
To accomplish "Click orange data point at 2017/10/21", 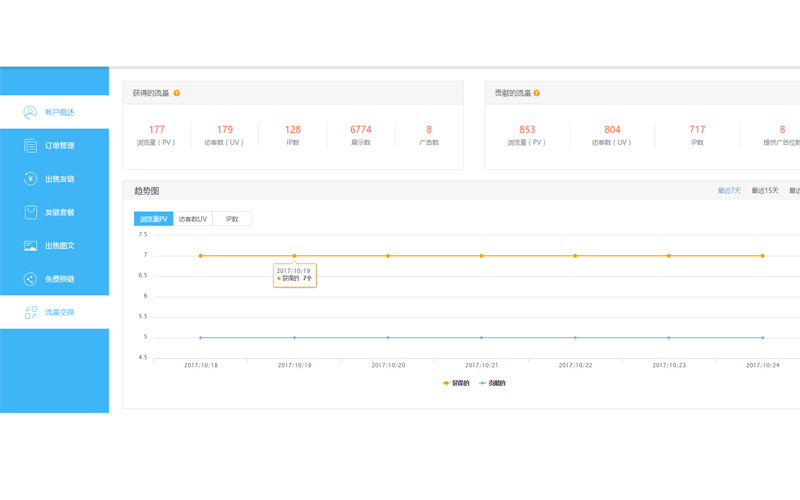I will coord(482,256).
